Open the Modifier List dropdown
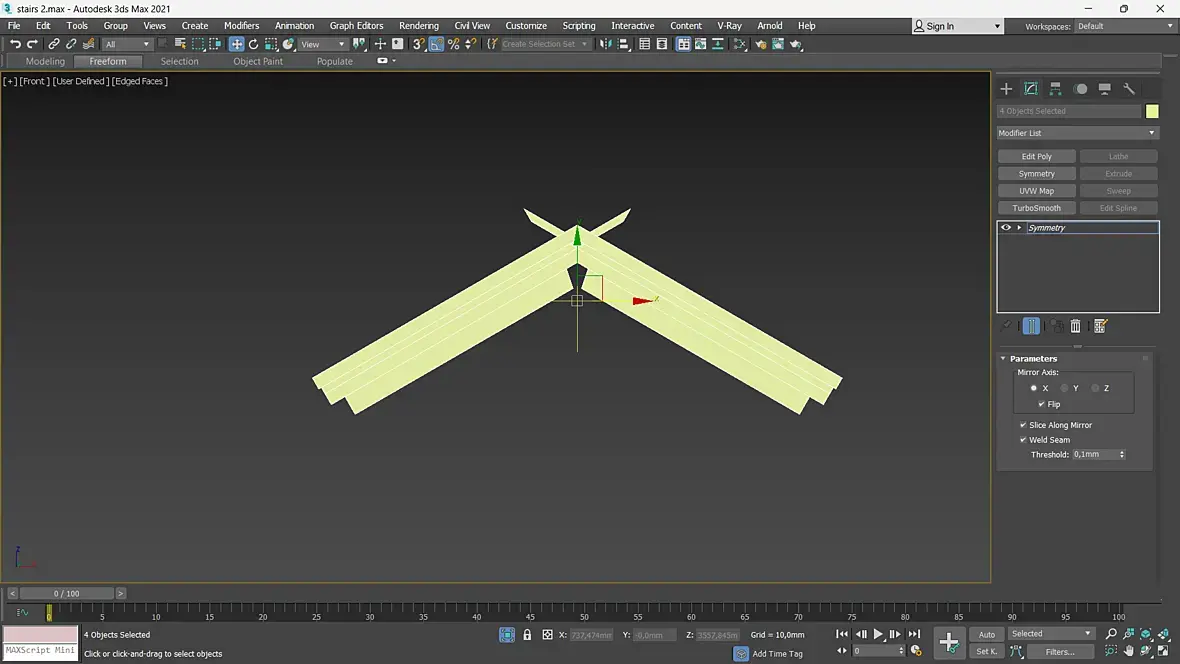This screenshot has height=664, width=1180. coord(1077,133)
